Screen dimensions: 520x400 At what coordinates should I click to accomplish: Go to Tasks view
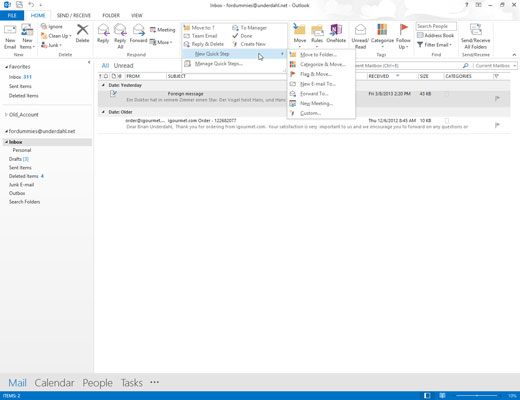(132, 383)
